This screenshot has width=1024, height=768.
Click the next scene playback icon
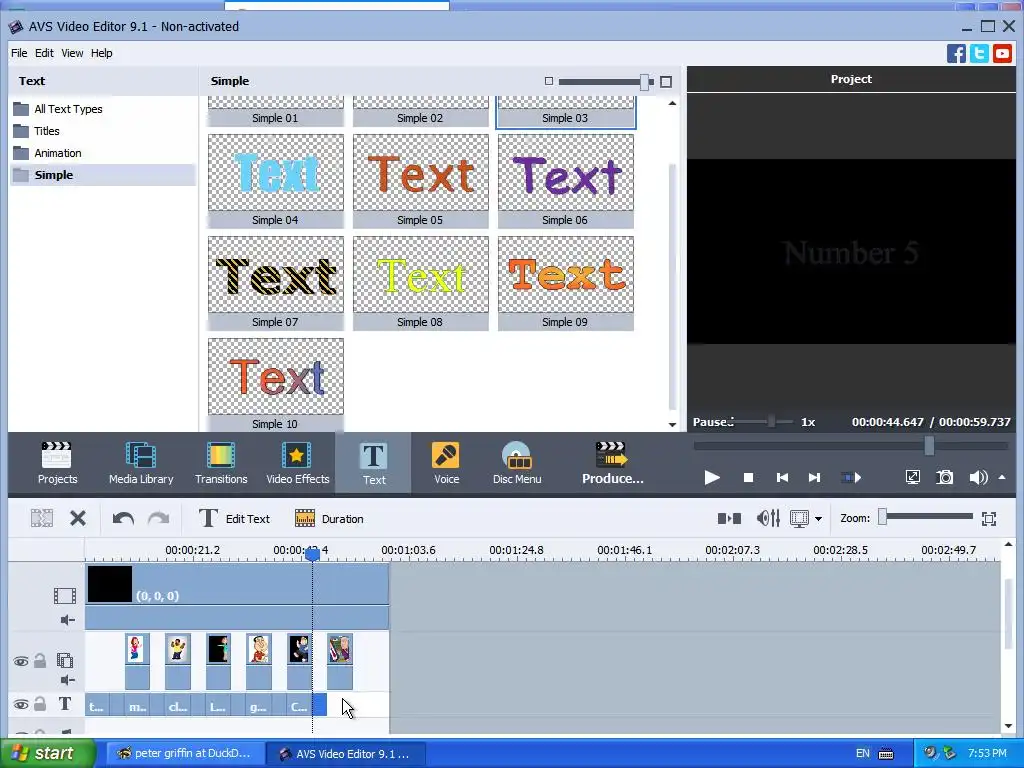(x=851, y=477)
